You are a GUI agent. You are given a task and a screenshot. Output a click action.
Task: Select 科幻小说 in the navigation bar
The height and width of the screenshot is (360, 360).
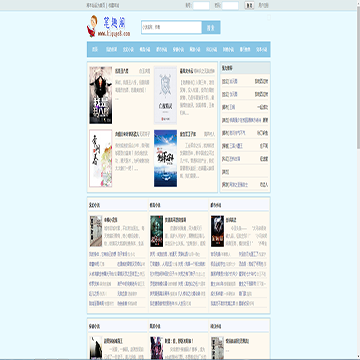coord(212,49)
